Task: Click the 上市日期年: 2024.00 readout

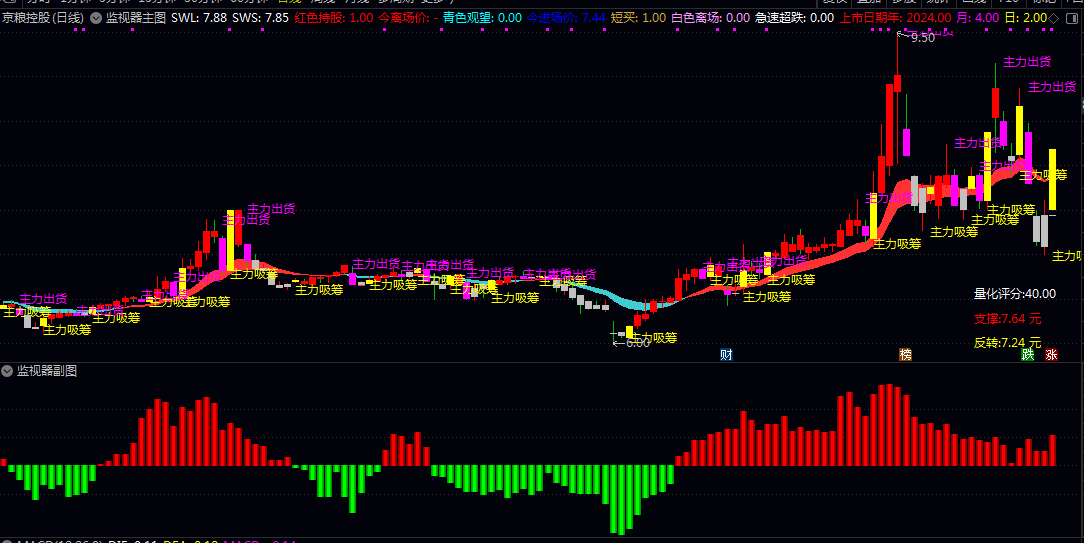Action: tap(895, 18)
